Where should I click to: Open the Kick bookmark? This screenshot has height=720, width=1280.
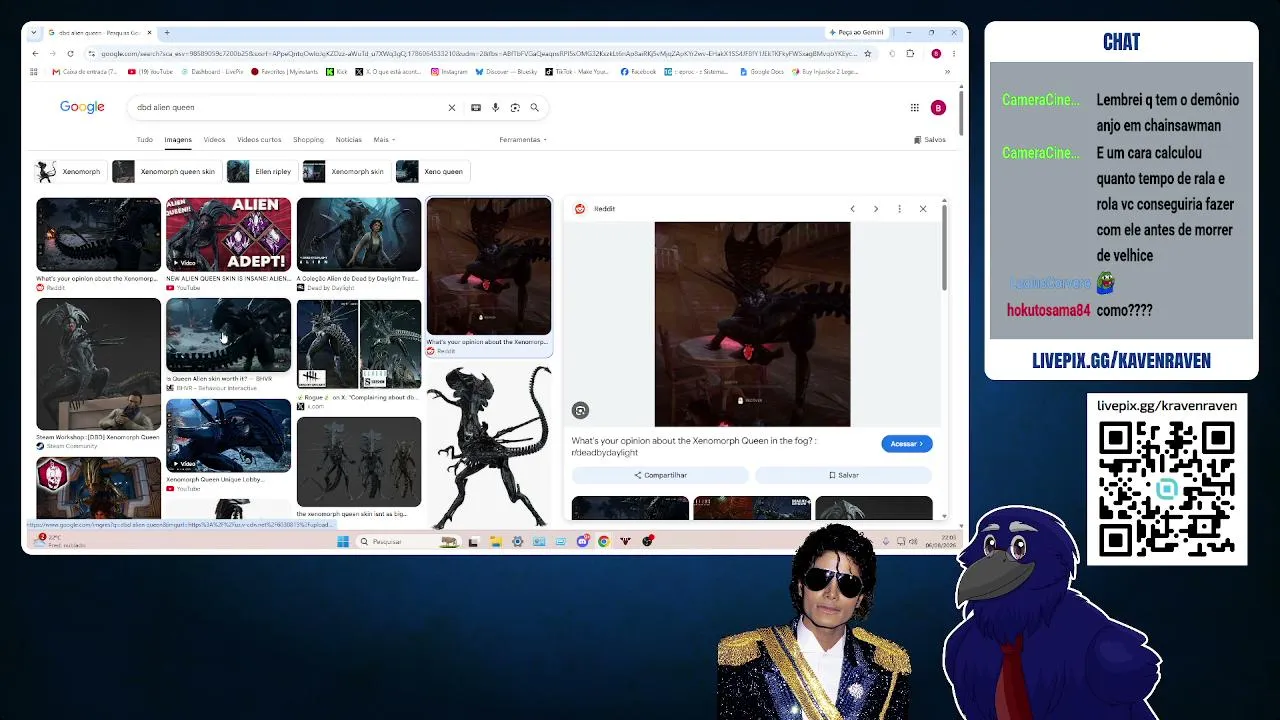click(336, 72)
